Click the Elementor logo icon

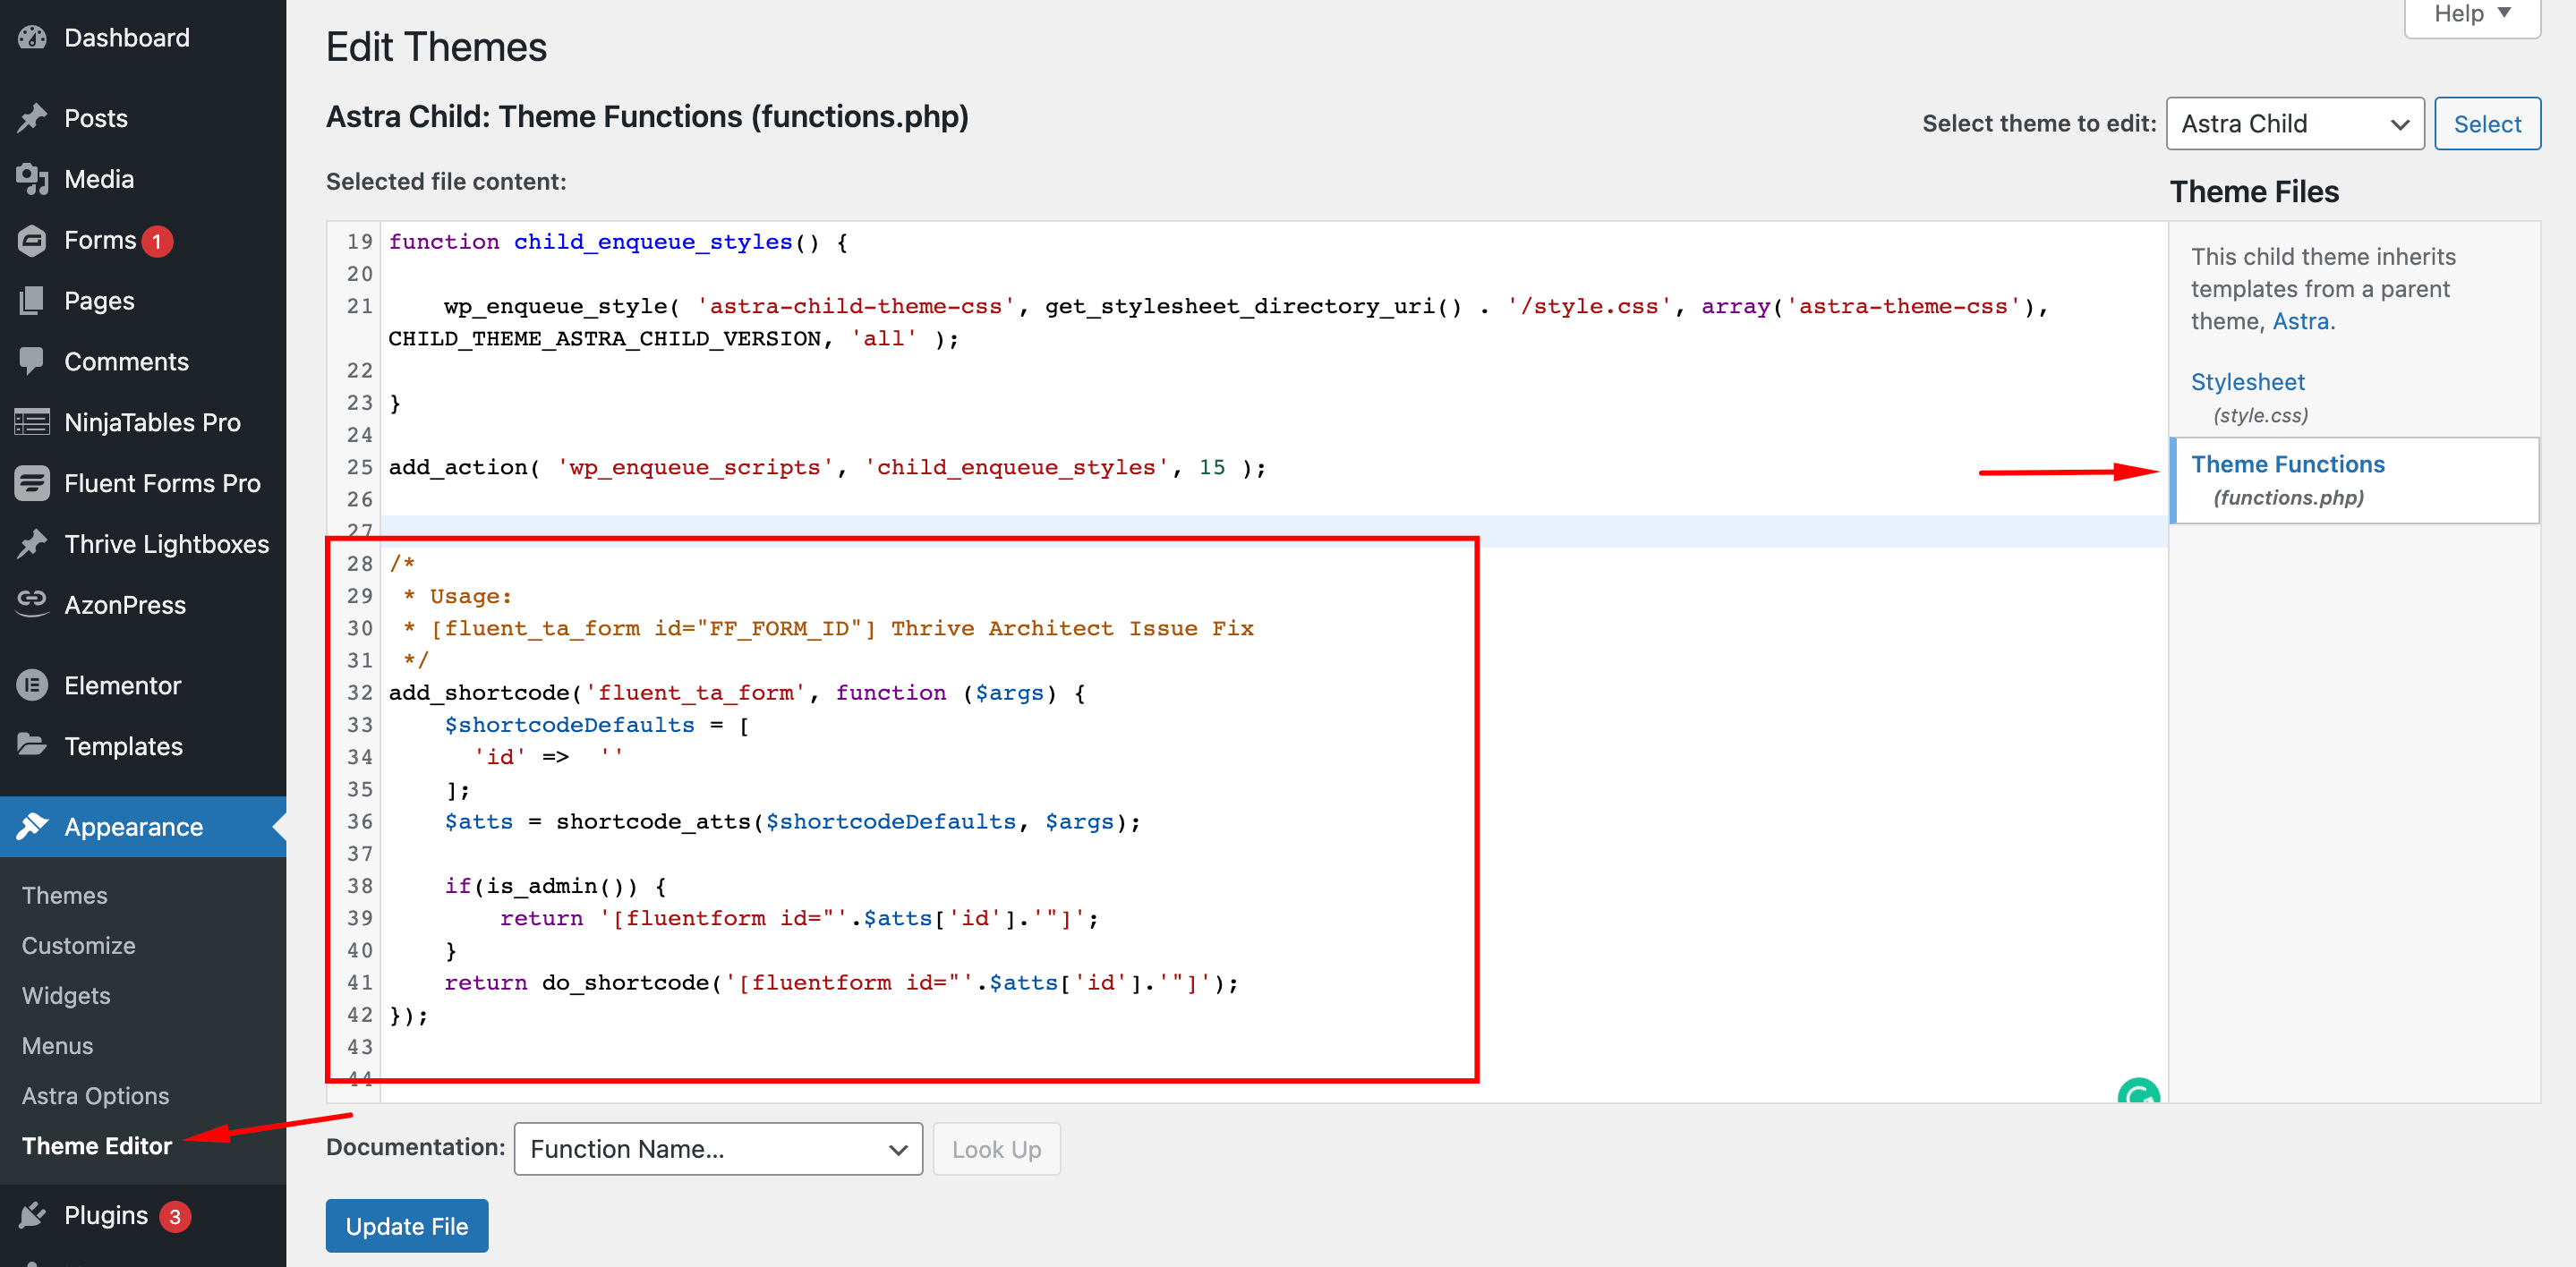click(x=32, y=685)
